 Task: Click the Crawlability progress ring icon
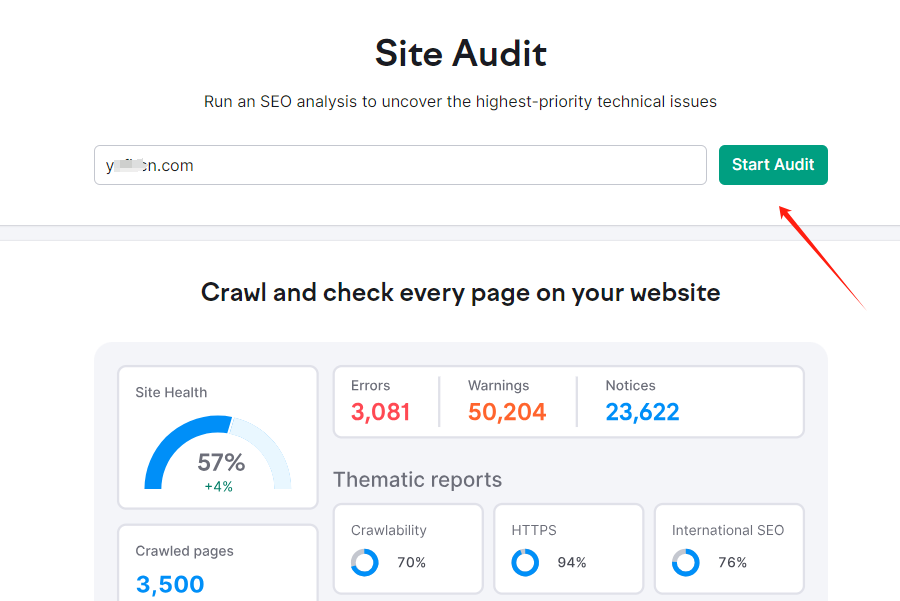(x=364, y=563)
